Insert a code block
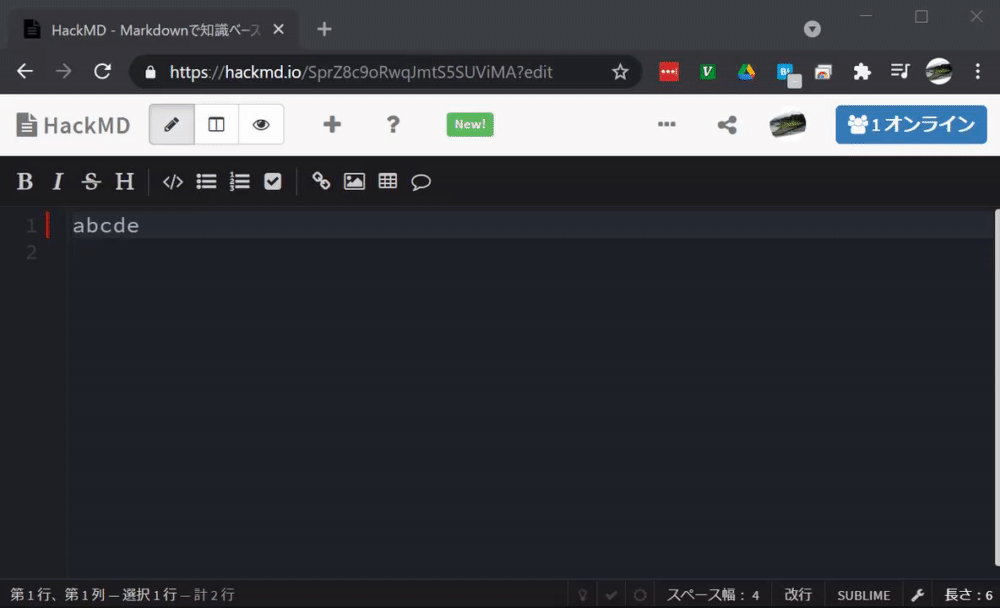Viewport: 1000px width, 608px height. [x=172, y=181]
